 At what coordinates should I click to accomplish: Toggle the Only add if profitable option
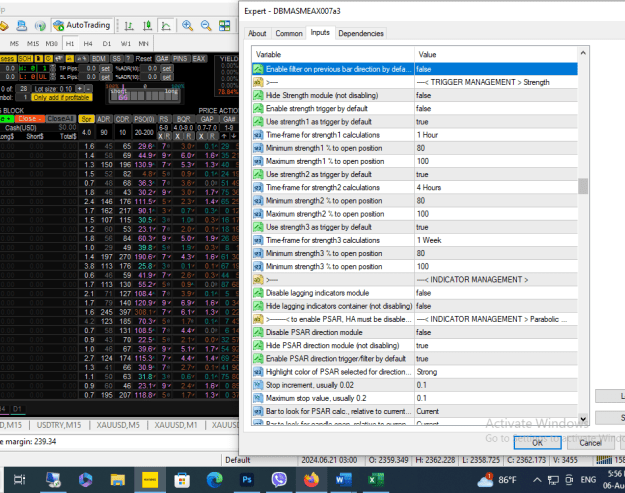[62, 98]
